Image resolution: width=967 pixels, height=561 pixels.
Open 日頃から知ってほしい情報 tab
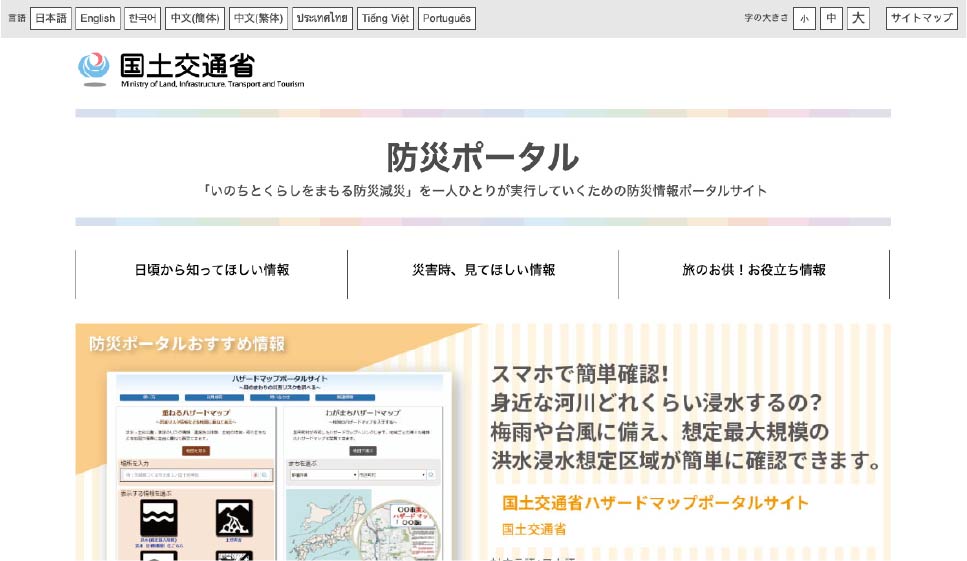click(212, 270)
